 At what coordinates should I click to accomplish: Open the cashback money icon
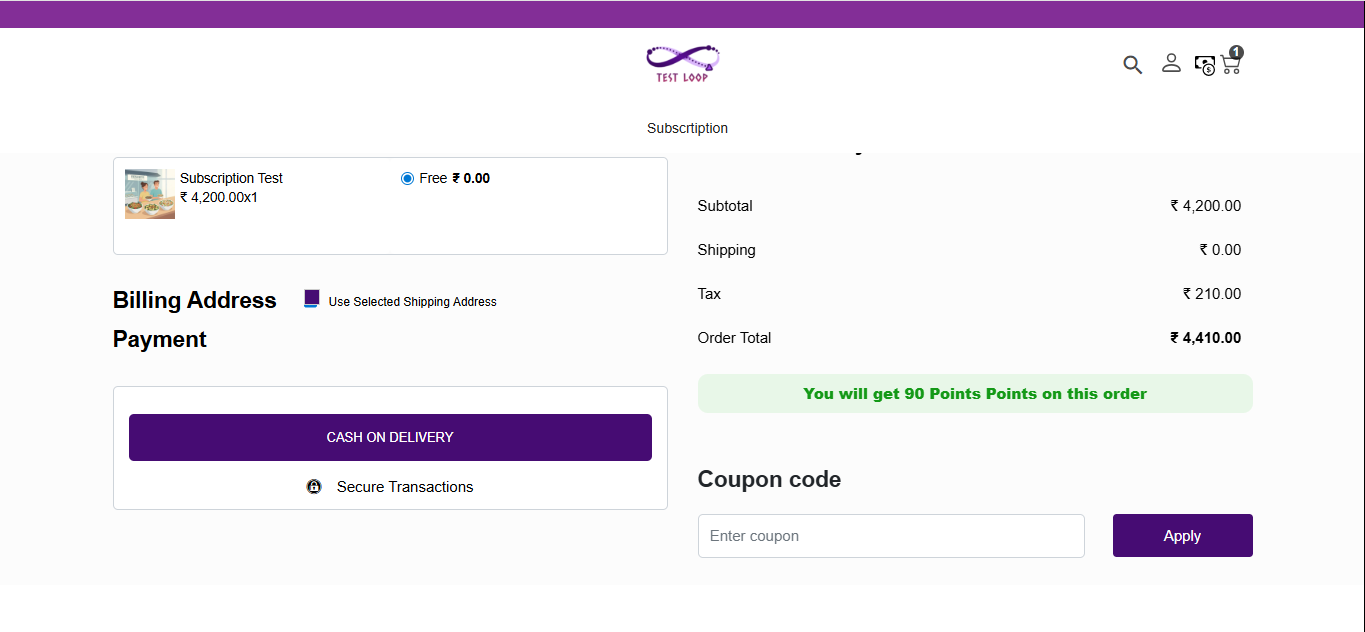click(1204, 64)
